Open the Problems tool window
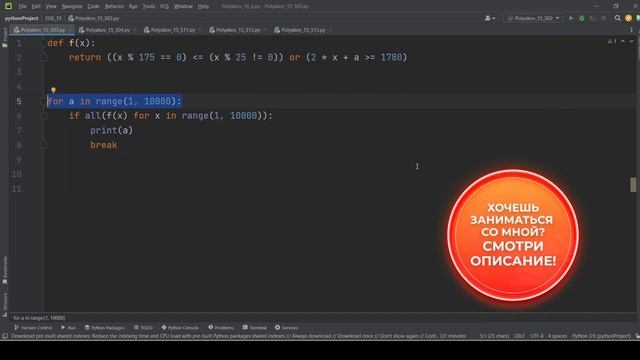The image size is (640, 360). pyautogui.click(x=221, y=327)
